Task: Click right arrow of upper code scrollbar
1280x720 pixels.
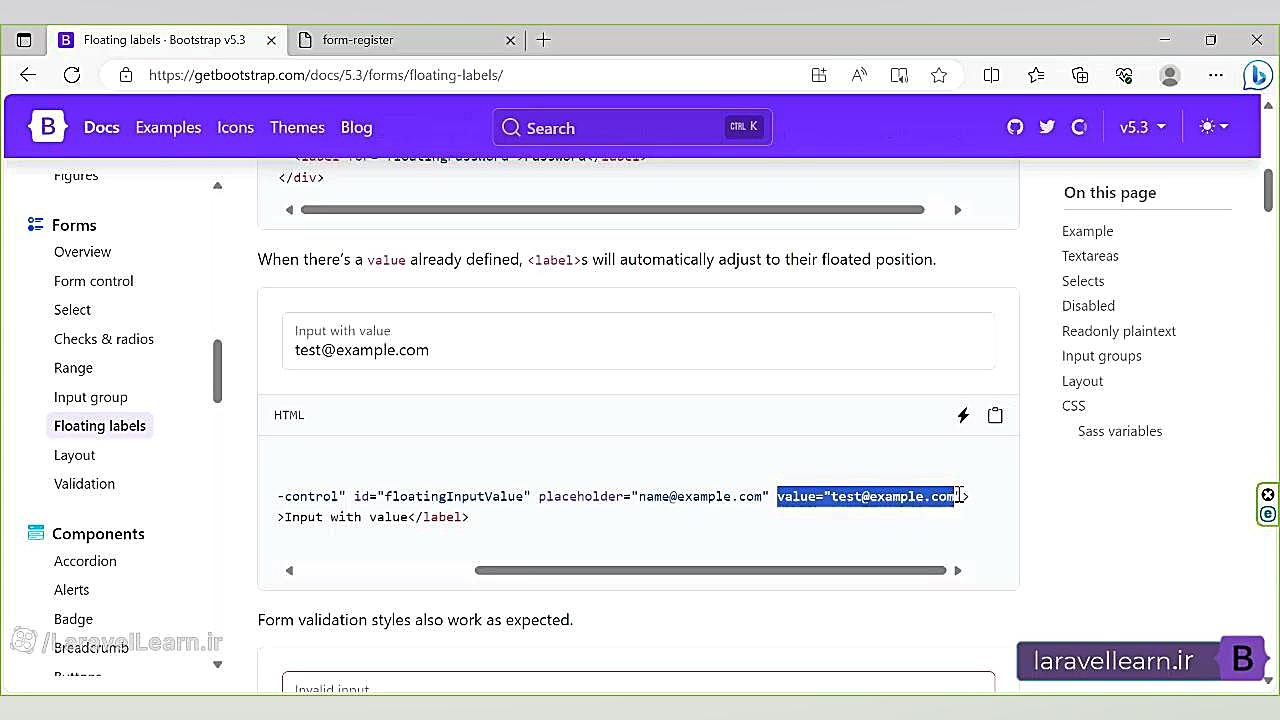Action: pos(957,209)
